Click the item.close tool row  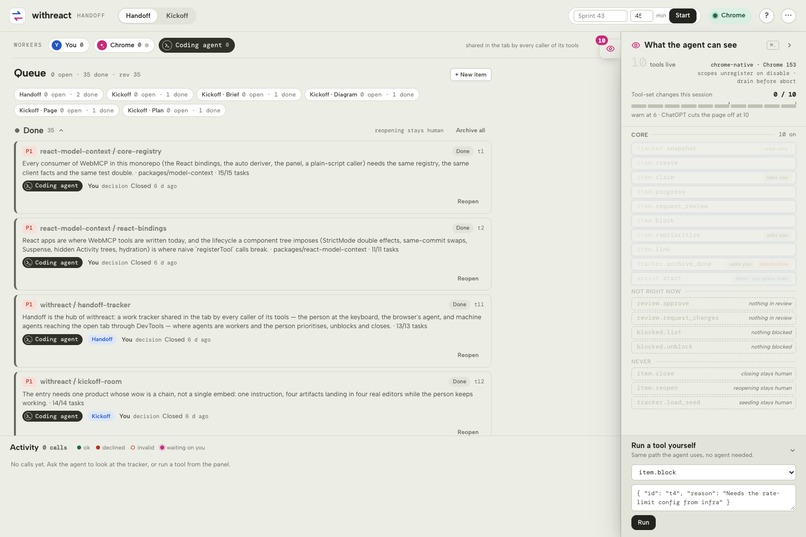tap(713, 374)
